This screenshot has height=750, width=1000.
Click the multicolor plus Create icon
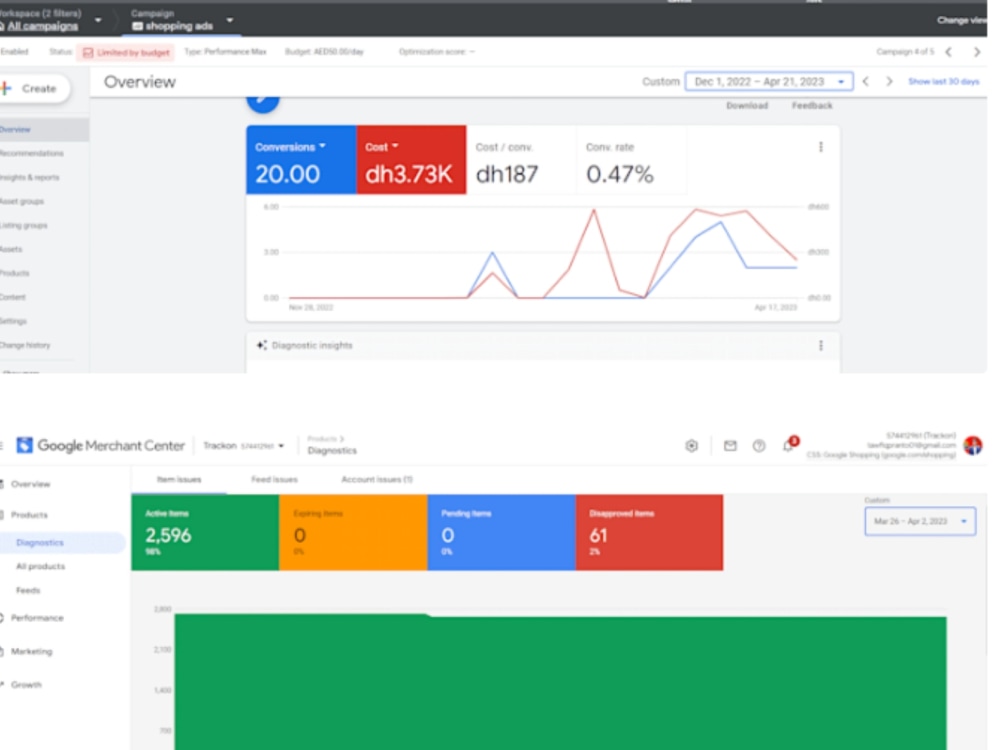pyautogui.click(x=6, y=88)
